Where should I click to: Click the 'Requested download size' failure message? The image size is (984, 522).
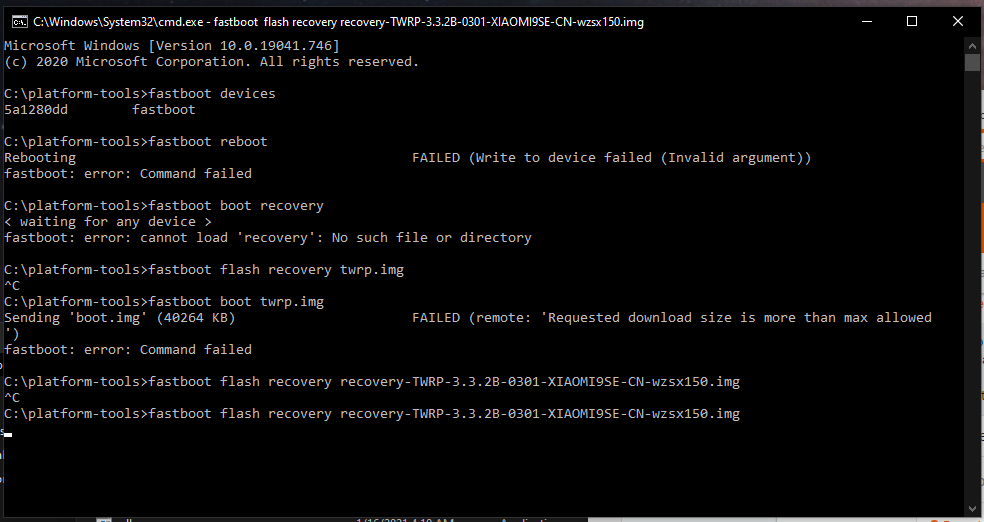(672, 317)
